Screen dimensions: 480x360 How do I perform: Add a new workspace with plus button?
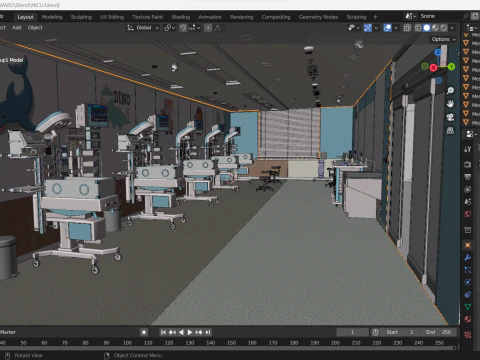pos(375,17)
